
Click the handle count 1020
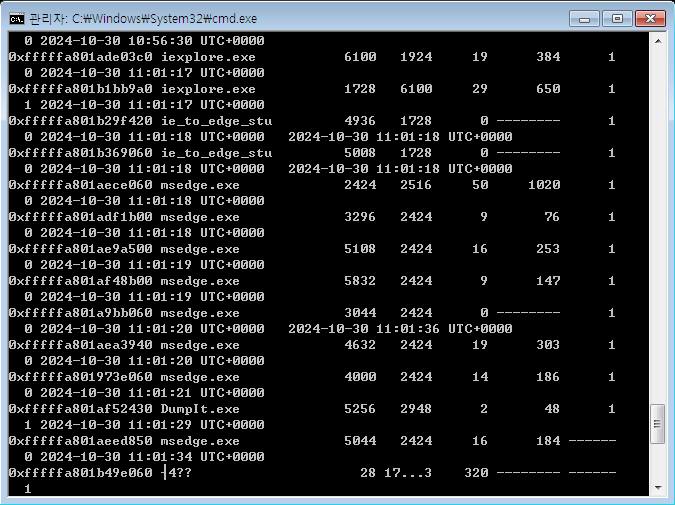[544, 185]
